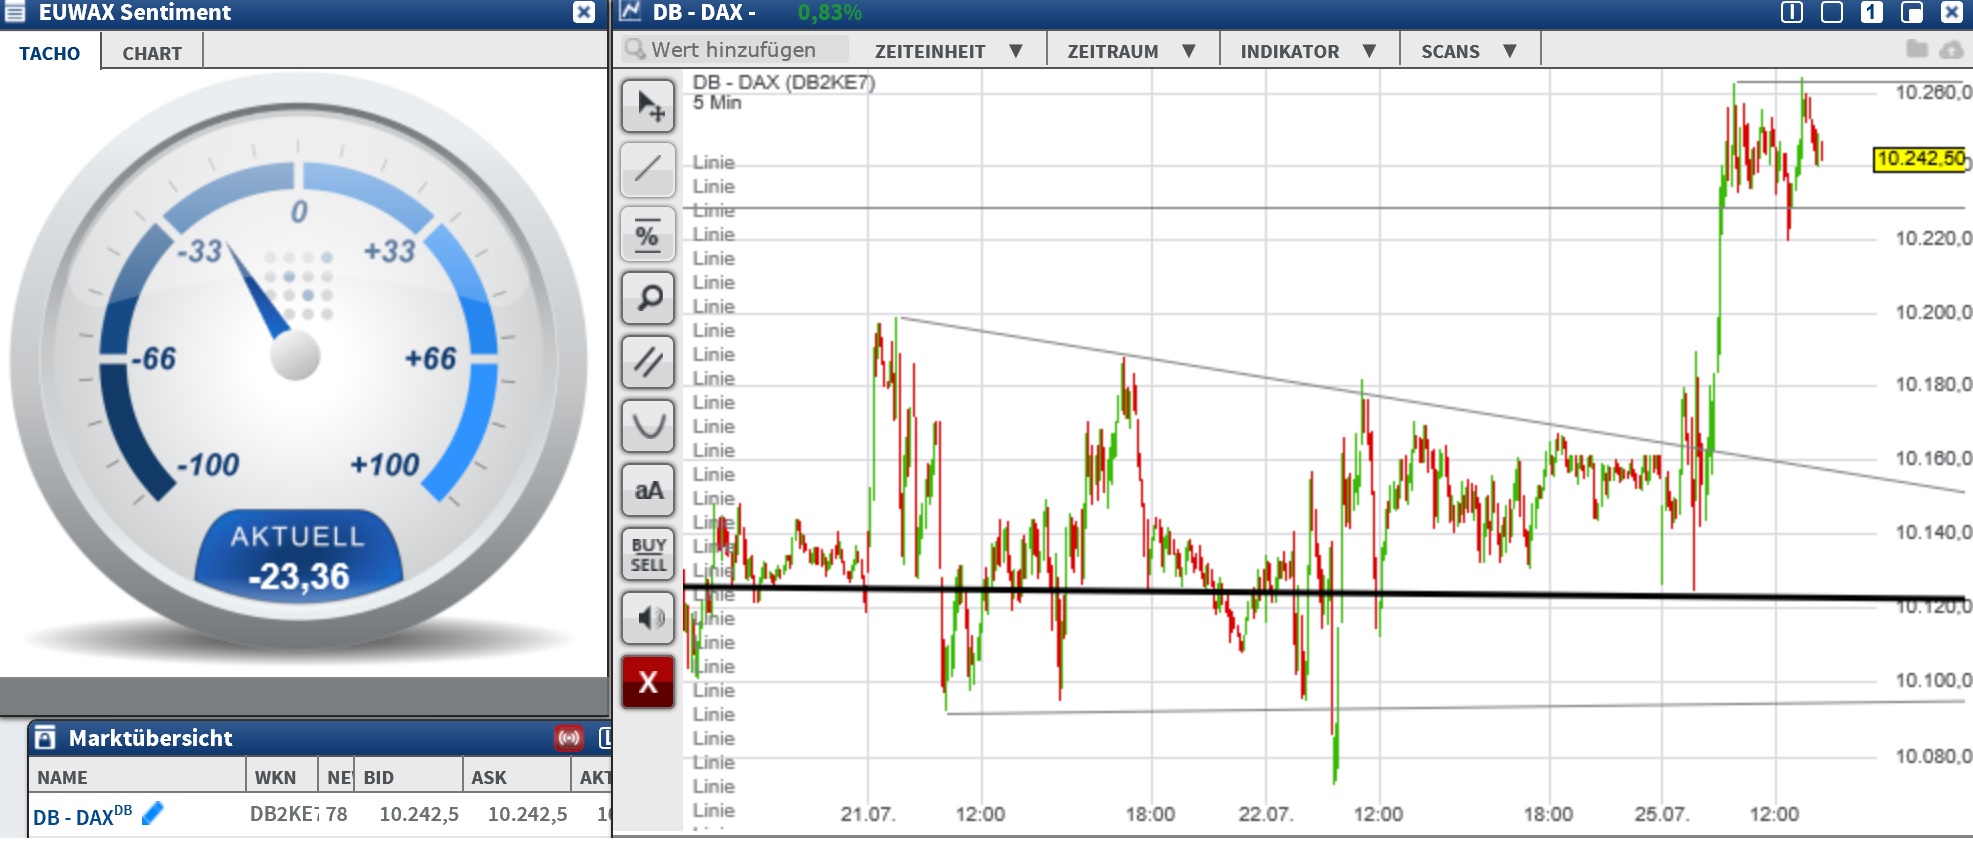This screenshot has width=1973, height=866.
Task: Click the BID column header
Action: point(408,777)
